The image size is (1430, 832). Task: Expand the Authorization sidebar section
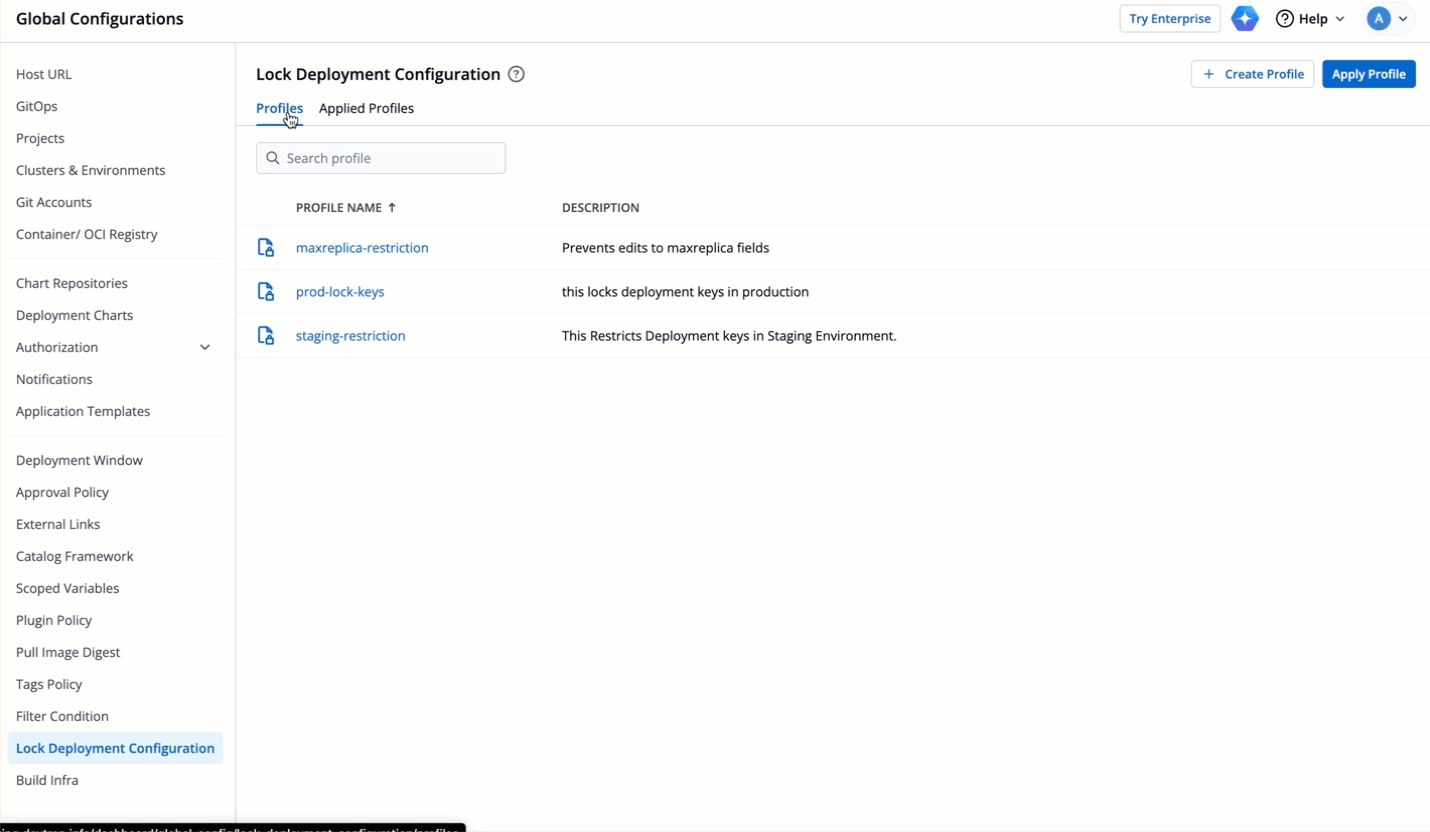(204, 347)
